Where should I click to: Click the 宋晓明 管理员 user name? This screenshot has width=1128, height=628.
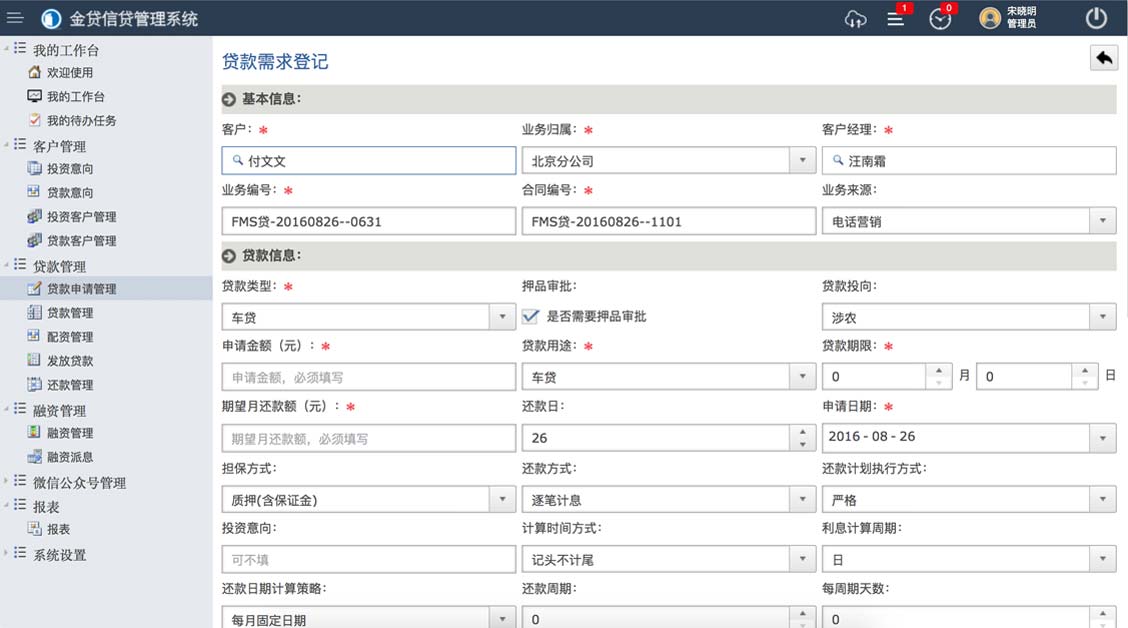click(x=1022, y=17)
